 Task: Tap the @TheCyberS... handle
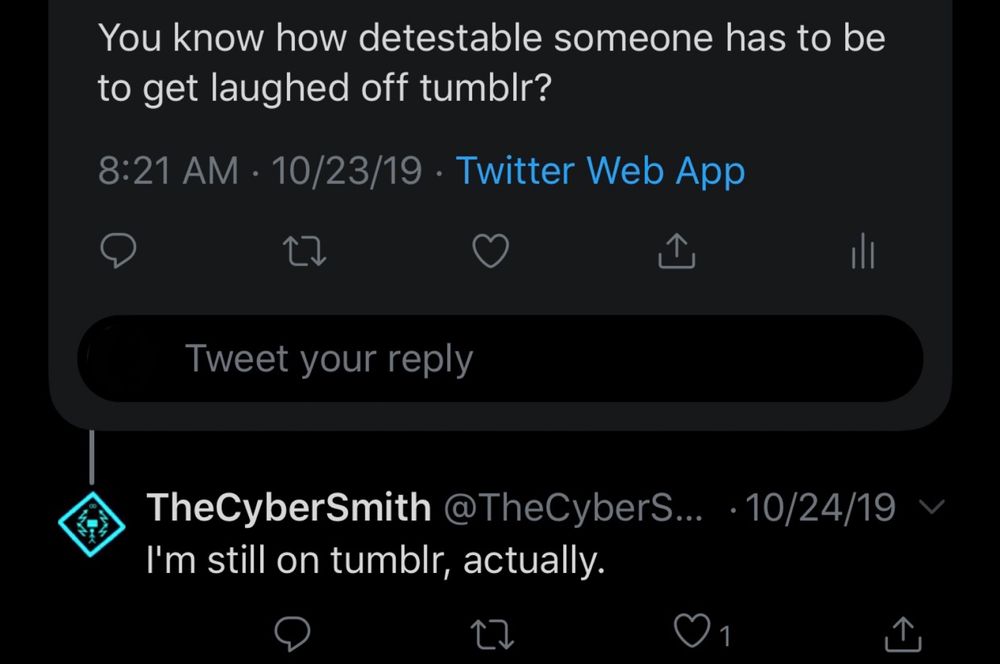[572, 508]
